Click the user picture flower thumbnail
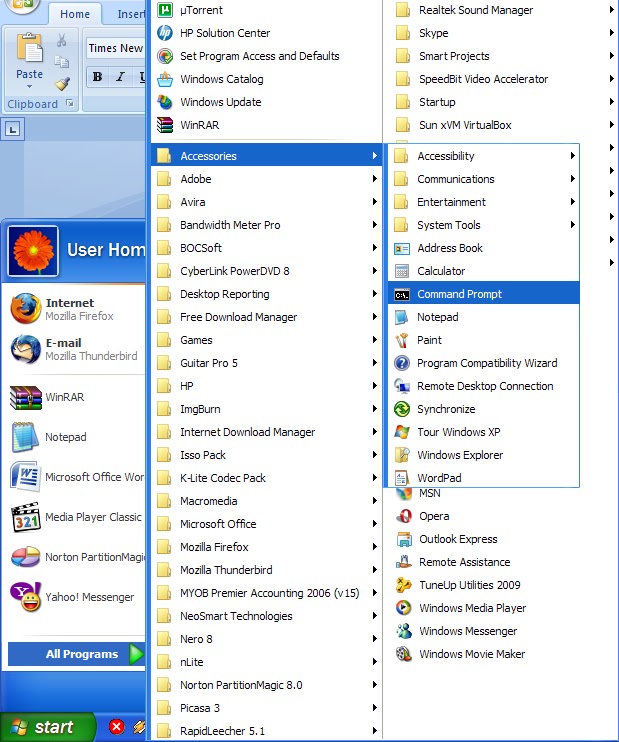This screenshot has height=742, width=619. click(x=33, y=251)
